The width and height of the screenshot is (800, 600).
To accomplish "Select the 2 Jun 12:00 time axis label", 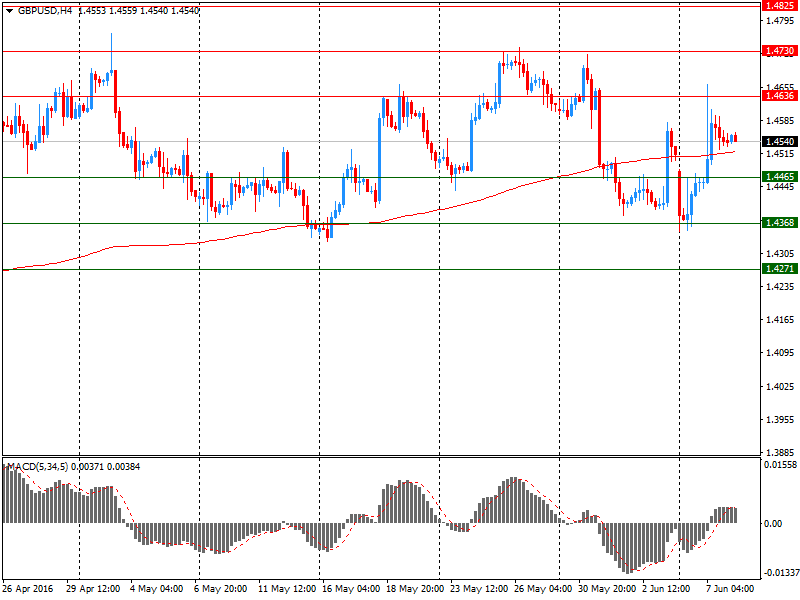I will point(666,589).
